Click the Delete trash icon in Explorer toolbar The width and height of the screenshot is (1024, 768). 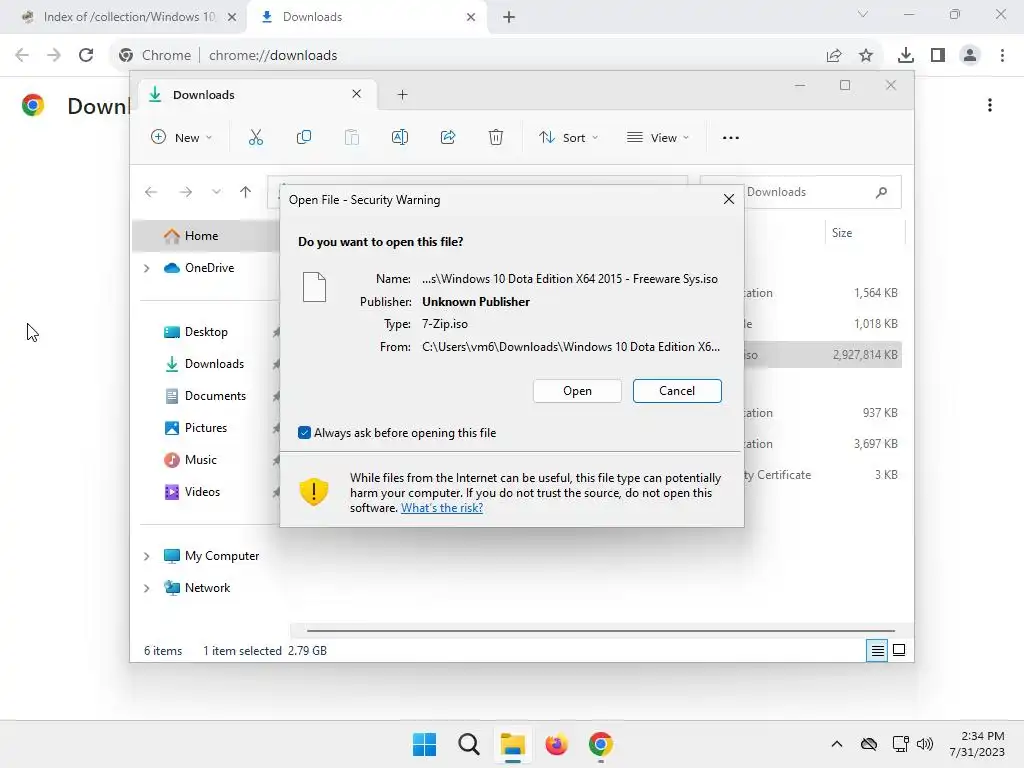point(496,137)
